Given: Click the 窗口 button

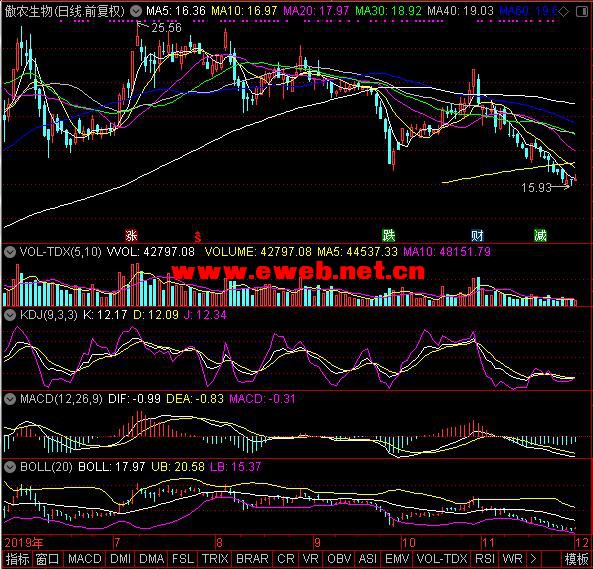Looking at the screenshot, I should [47, 559].
